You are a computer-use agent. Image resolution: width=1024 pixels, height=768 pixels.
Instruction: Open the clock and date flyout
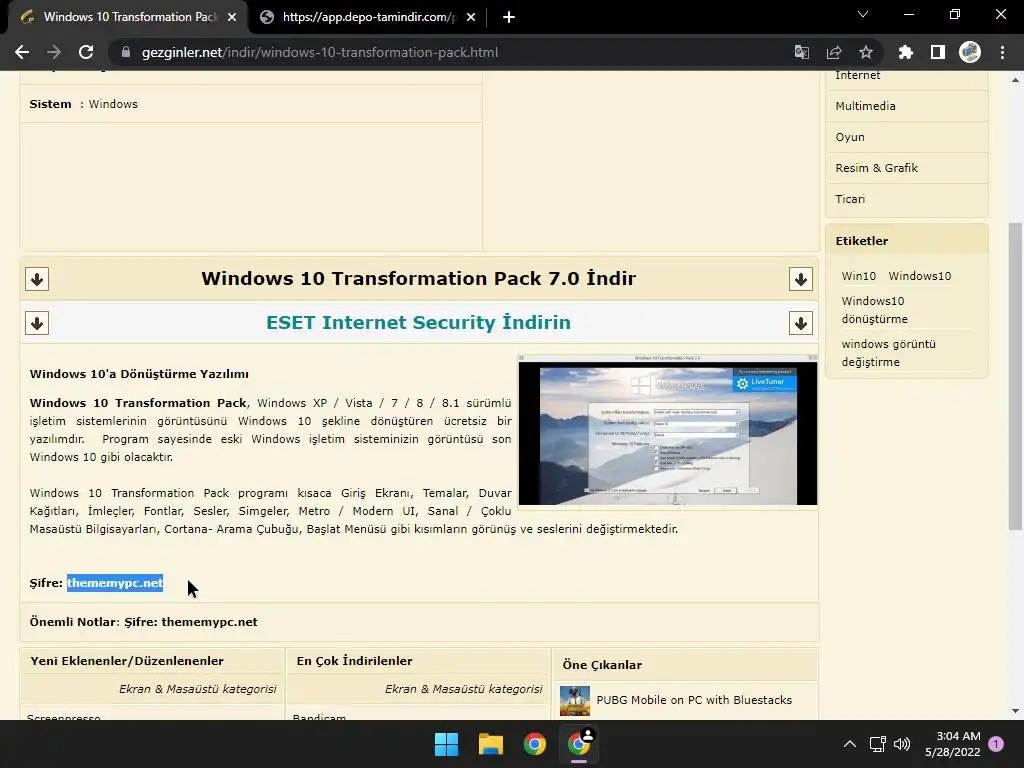(952, 744)
